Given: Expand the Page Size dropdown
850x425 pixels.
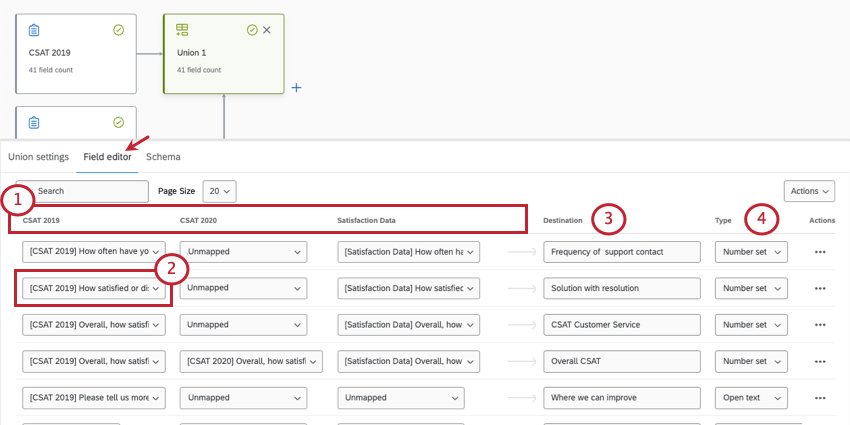Looking at the screenshot, I should pos(219,190).
